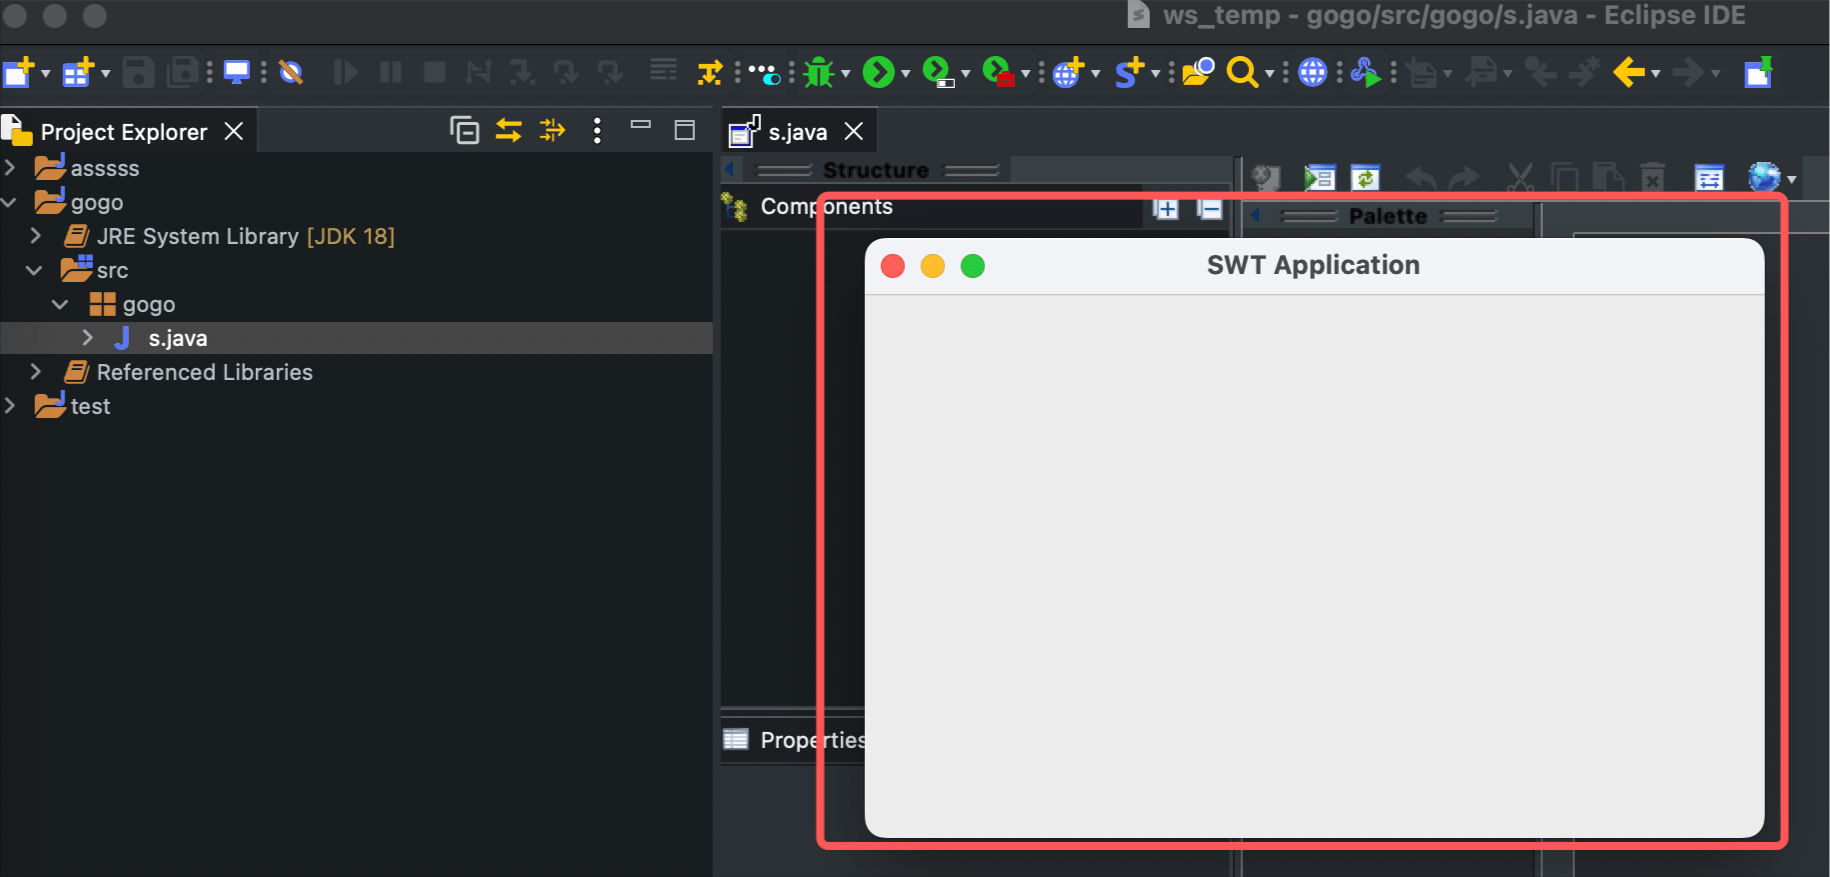
Task: Expand the s.java file node
Action: point(88,338)
